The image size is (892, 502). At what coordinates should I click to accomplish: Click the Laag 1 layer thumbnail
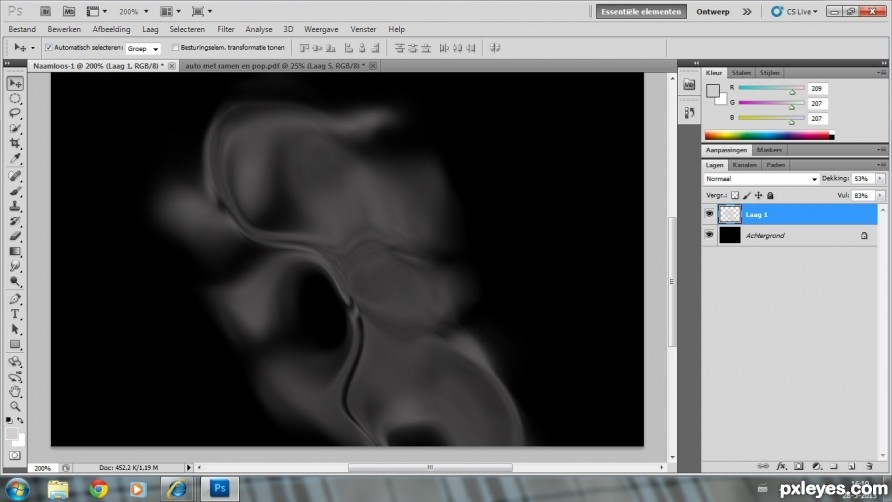click(x=730, y=214)
